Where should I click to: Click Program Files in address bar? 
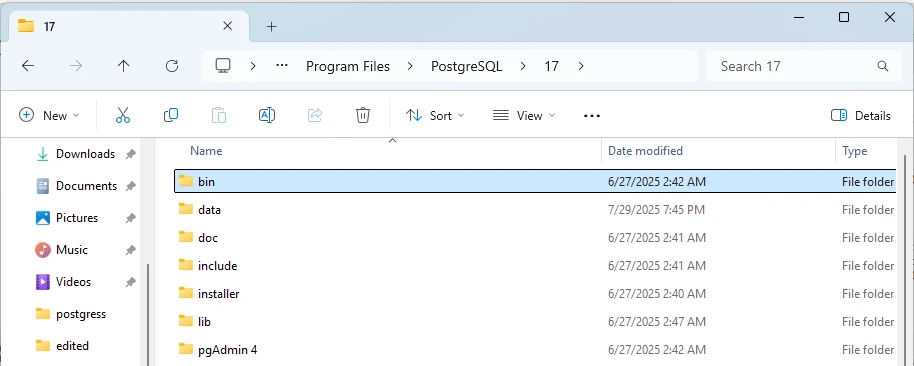point(348,66)
